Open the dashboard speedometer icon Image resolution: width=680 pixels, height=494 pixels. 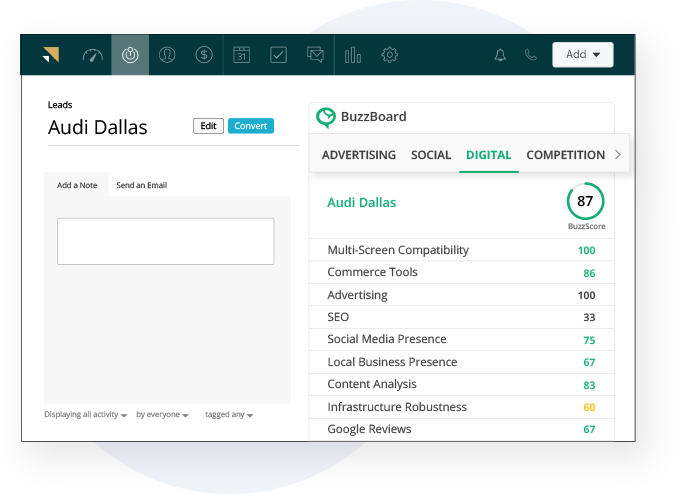93,55
